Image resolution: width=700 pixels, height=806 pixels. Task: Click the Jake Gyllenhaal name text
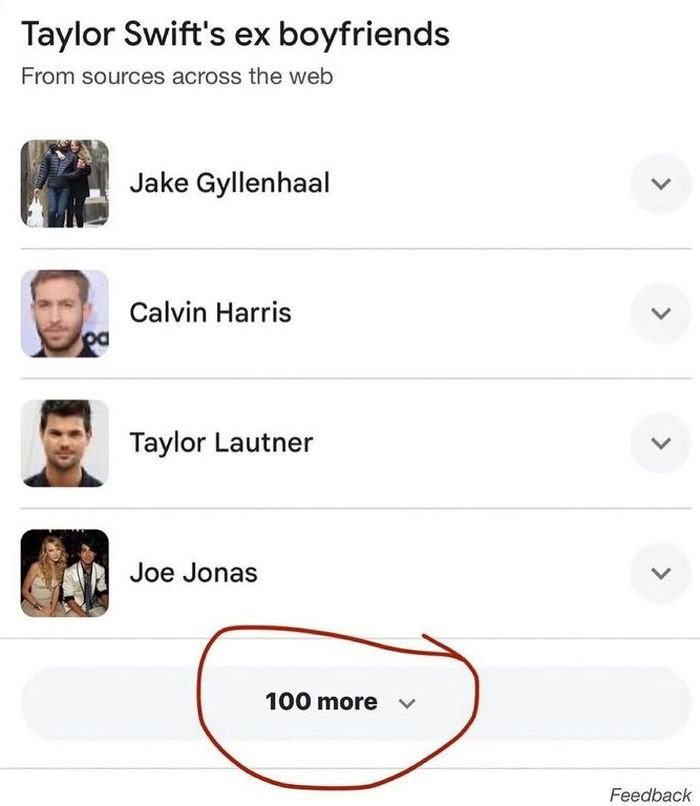point(229,183)
